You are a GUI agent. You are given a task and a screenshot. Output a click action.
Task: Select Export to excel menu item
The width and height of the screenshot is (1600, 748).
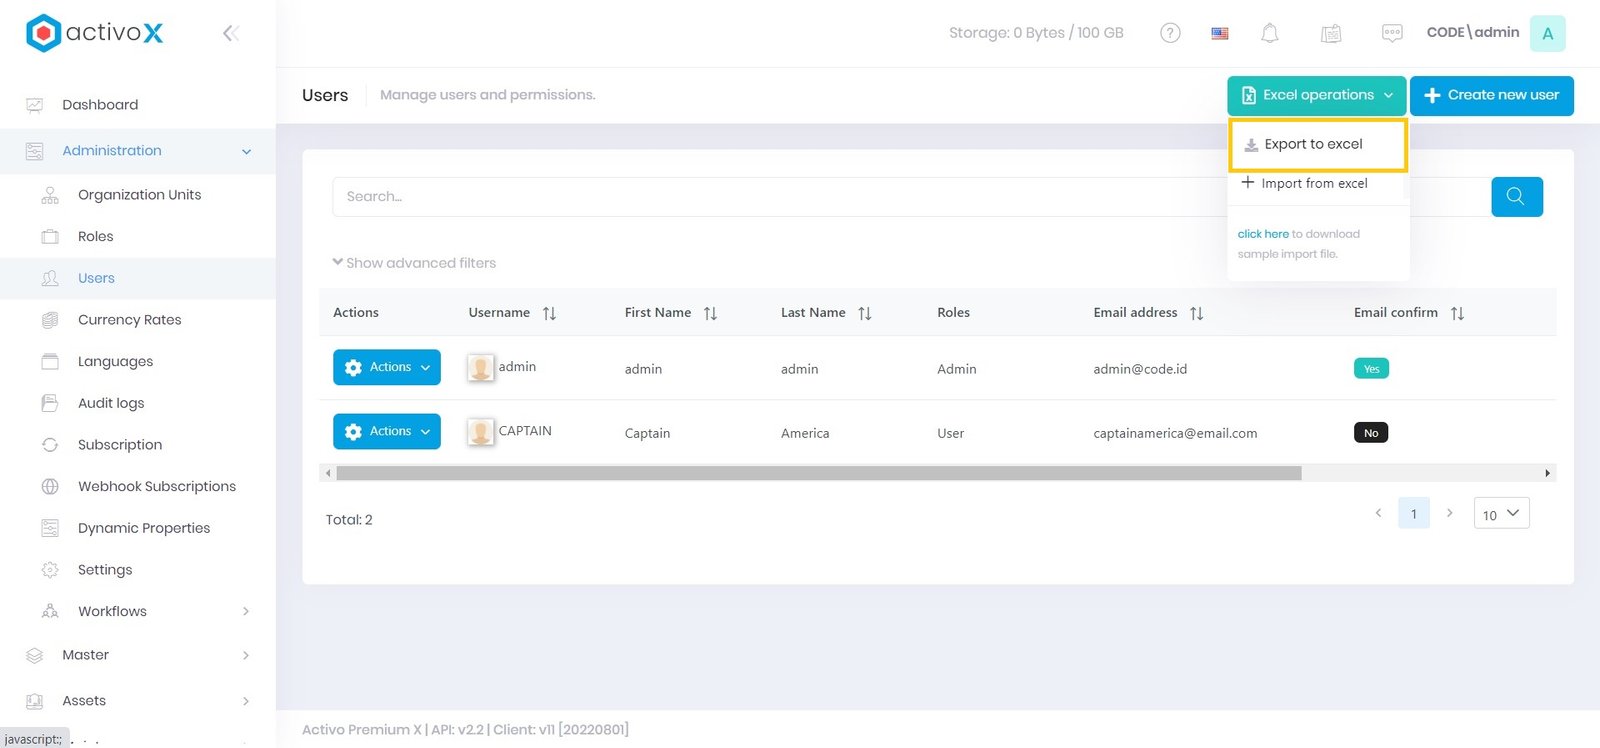(x=1313, y=144)
